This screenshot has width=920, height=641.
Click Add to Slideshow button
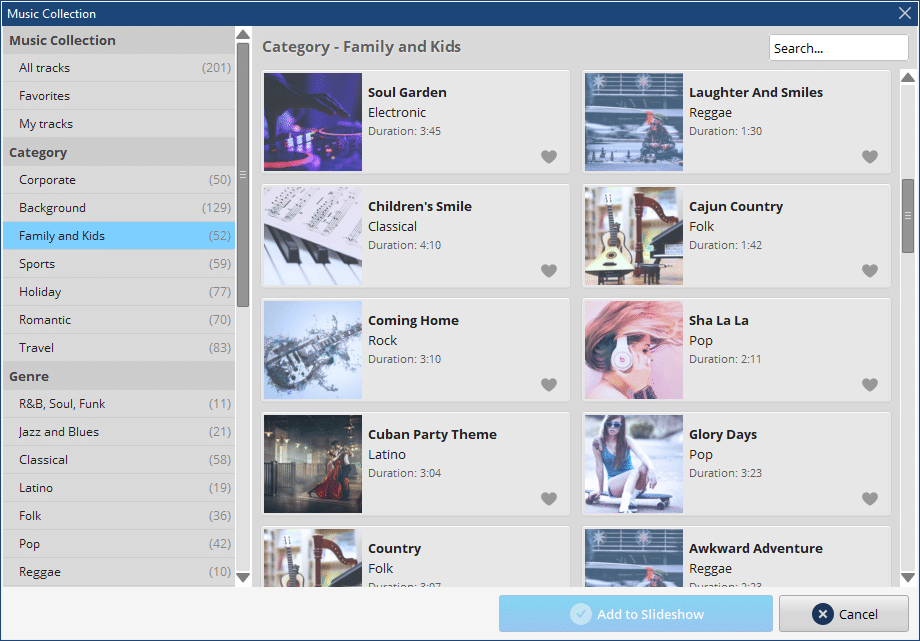pyautogui.click(x=635, y=614)
